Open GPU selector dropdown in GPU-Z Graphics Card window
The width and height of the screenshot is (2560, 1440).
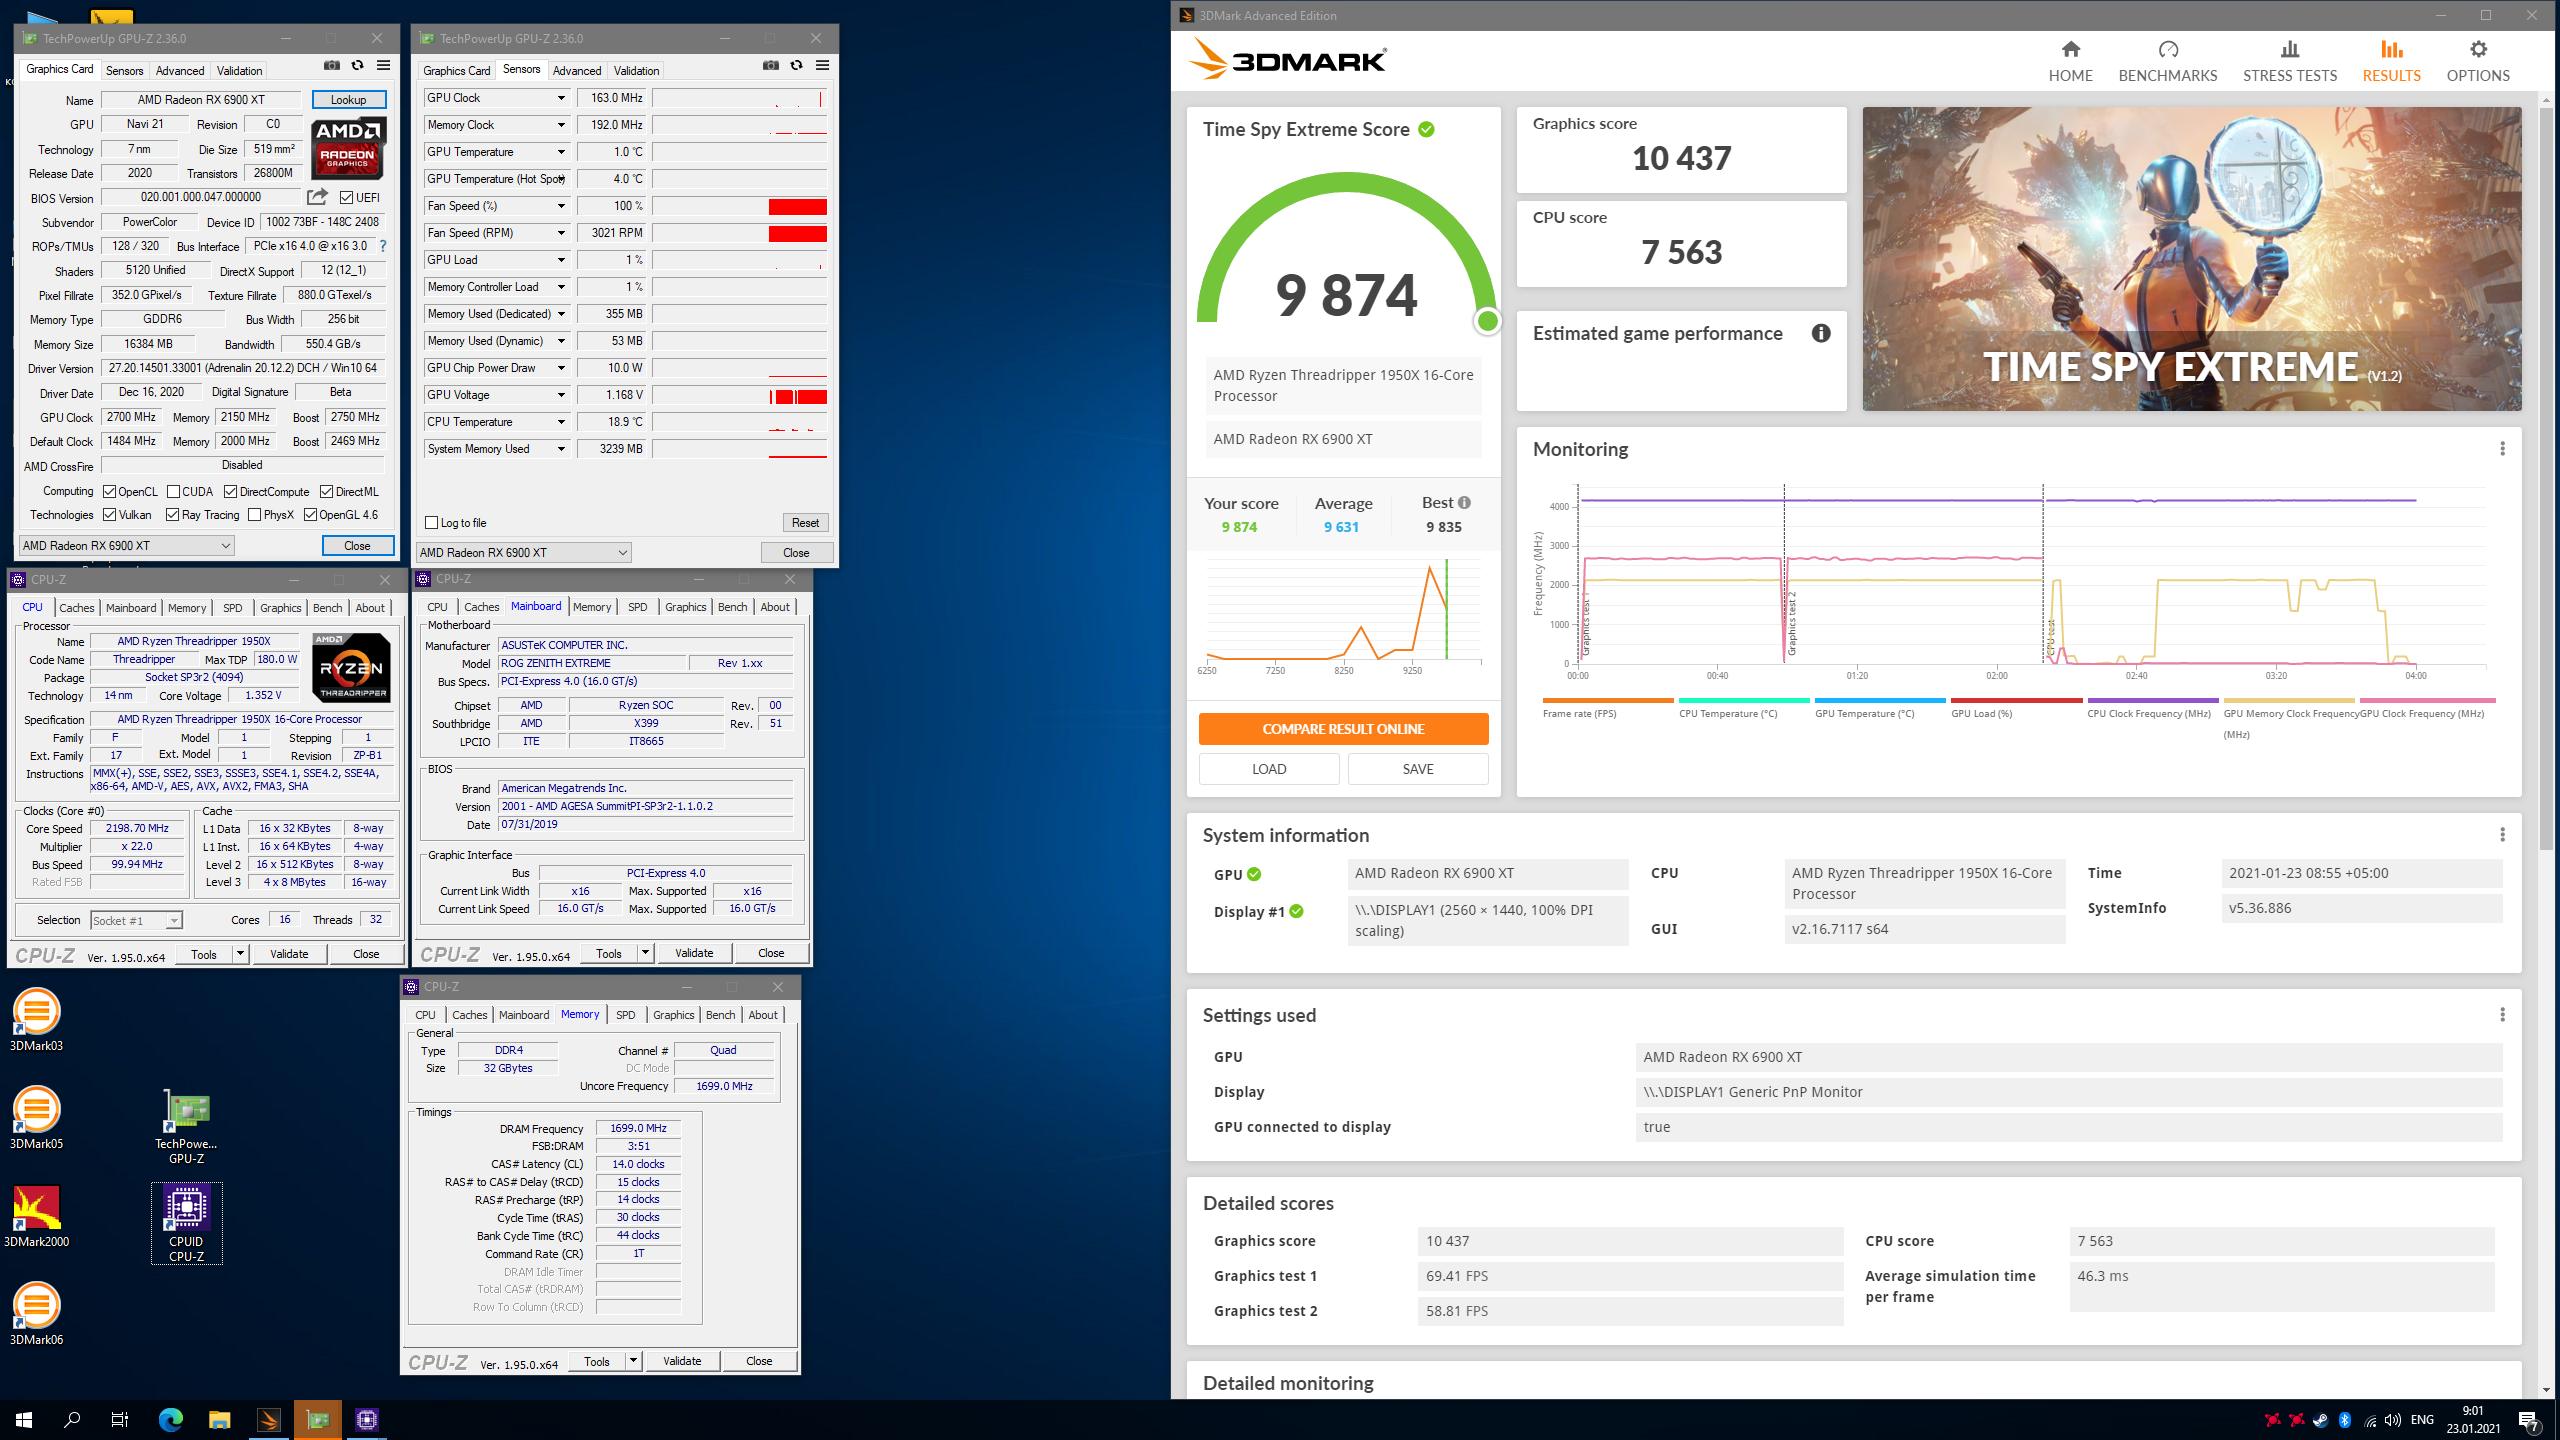(127, 545)
